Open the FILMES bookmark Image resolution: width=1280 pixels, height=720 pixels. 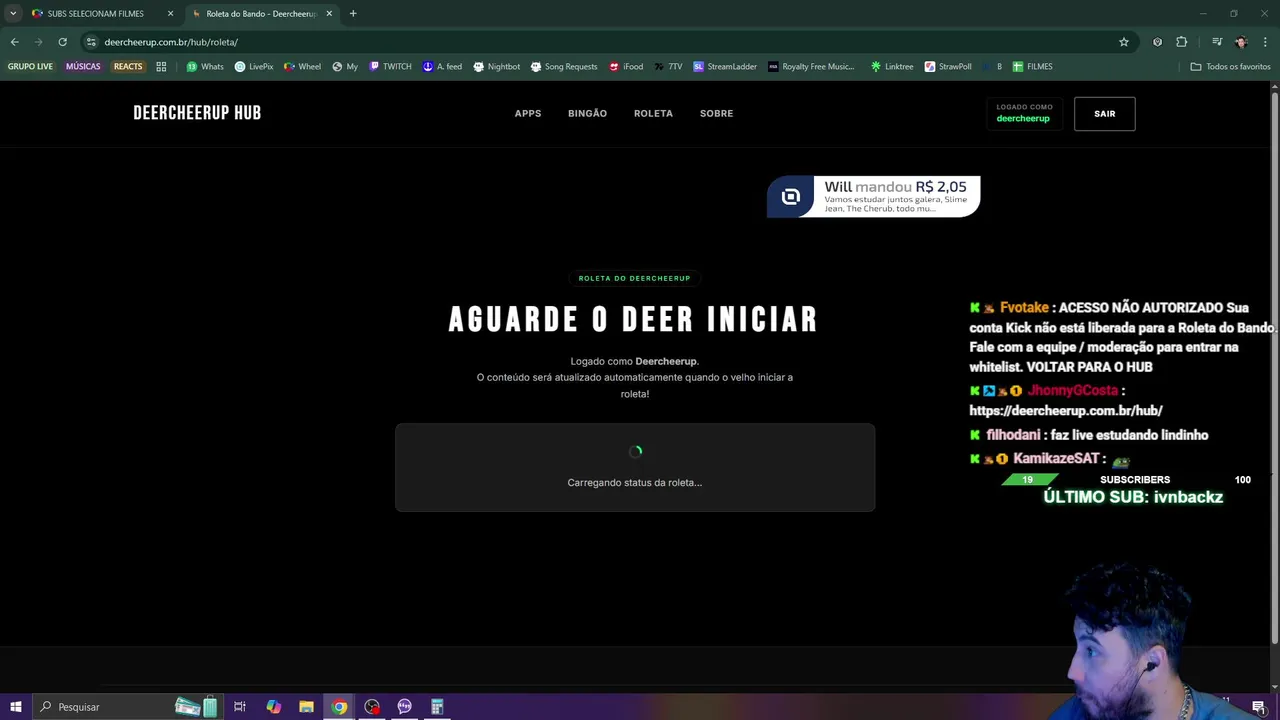1032,67
